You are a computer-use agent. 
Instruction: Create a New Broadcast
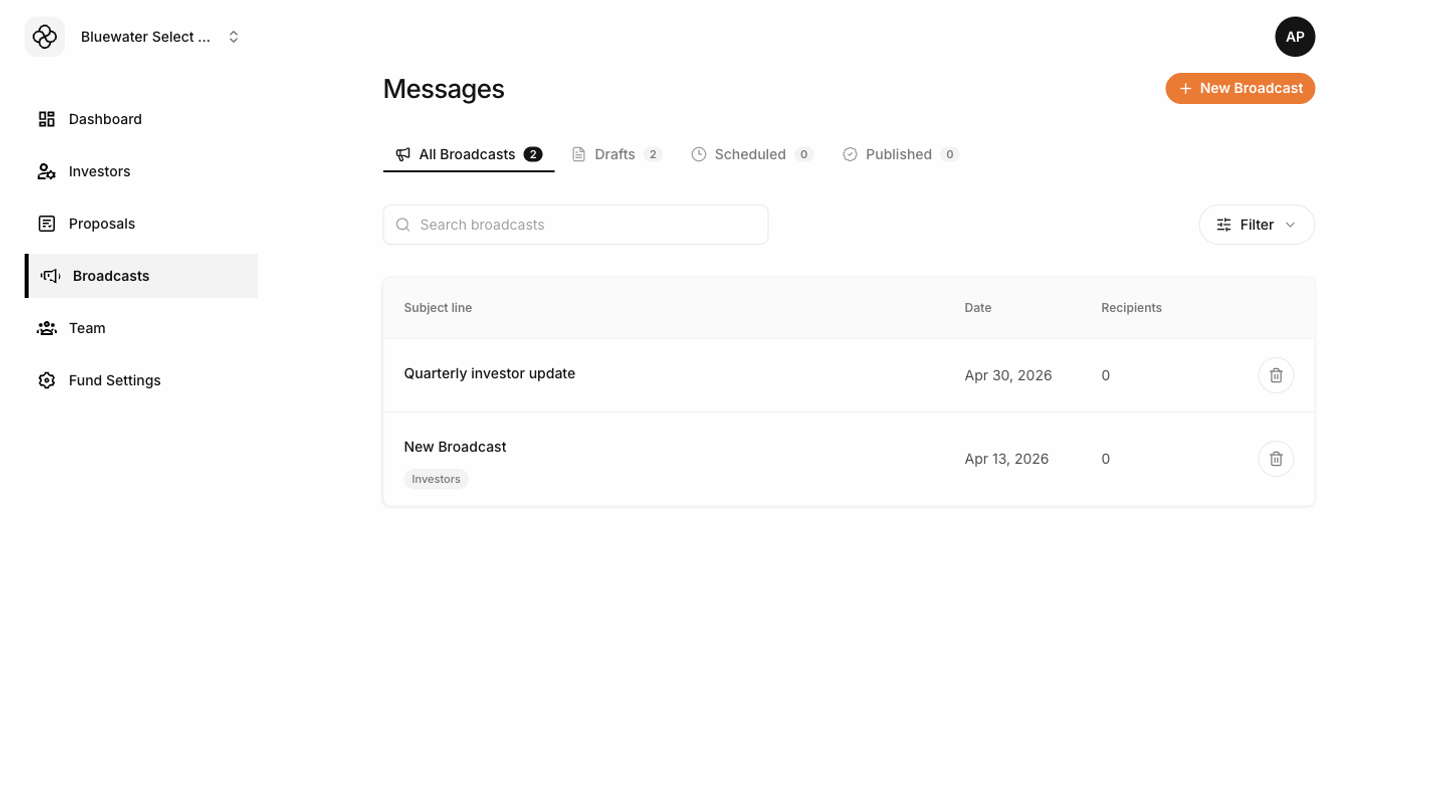point(1240,88)
